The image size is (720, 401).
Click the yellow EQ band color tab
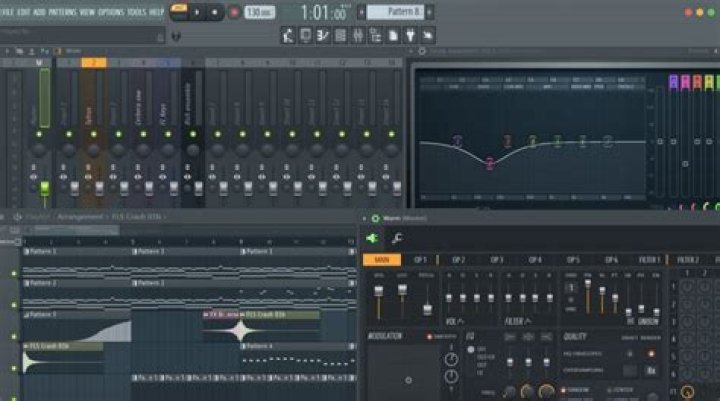coord(709,82)
